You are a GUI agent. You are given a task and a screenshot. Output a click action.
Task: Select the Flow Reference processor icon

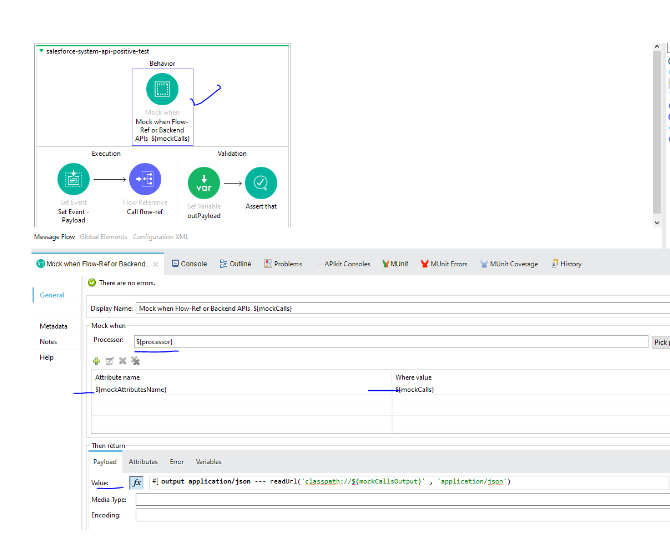(x=145, y=179)
